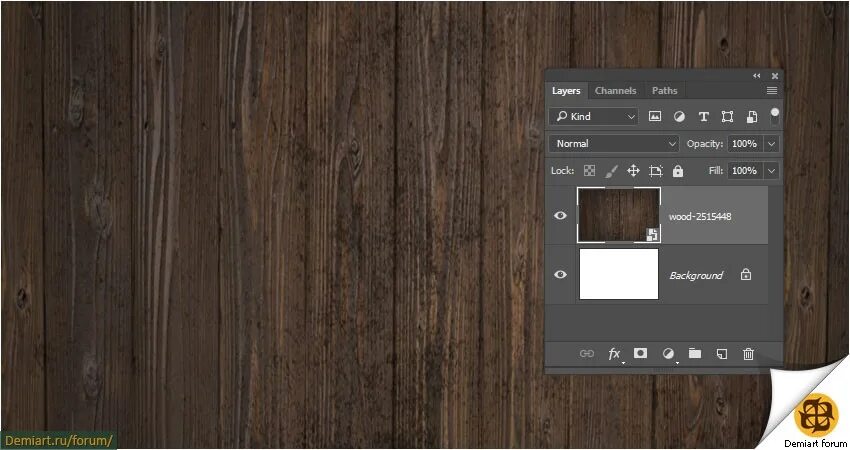Add a layer mask
Viewport: 850px width, 450px height.
(640, 353)
